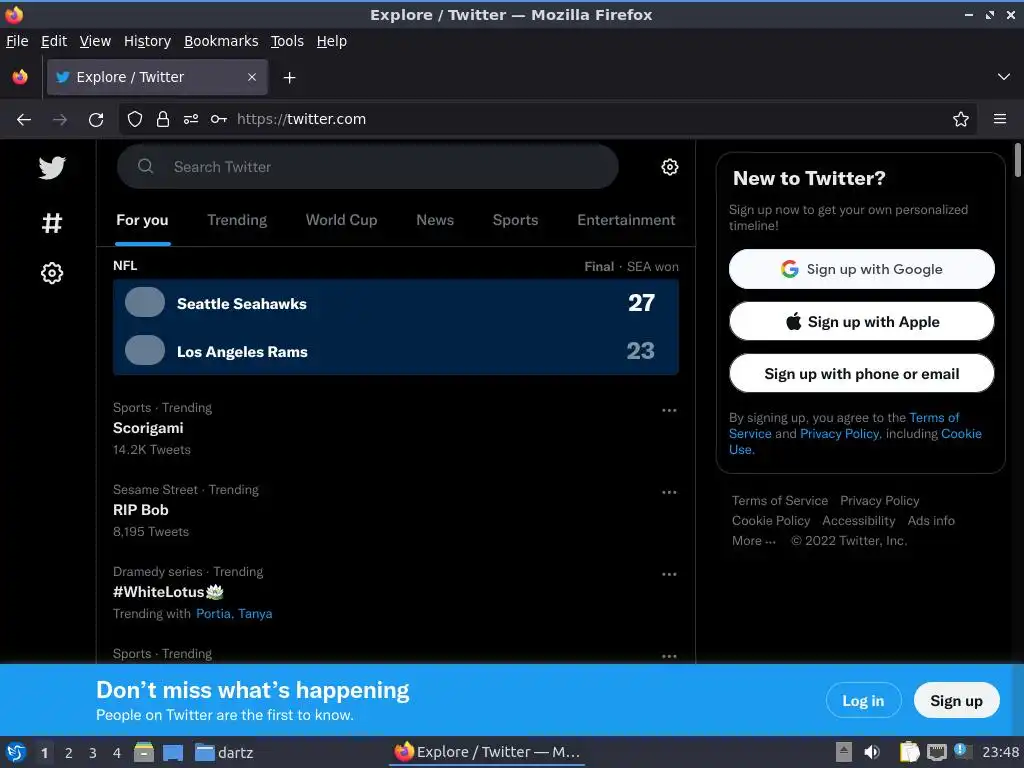1024x768 pixels.
Task: Click the page vertical scrollbar thumb
Action: (1017, 160)
